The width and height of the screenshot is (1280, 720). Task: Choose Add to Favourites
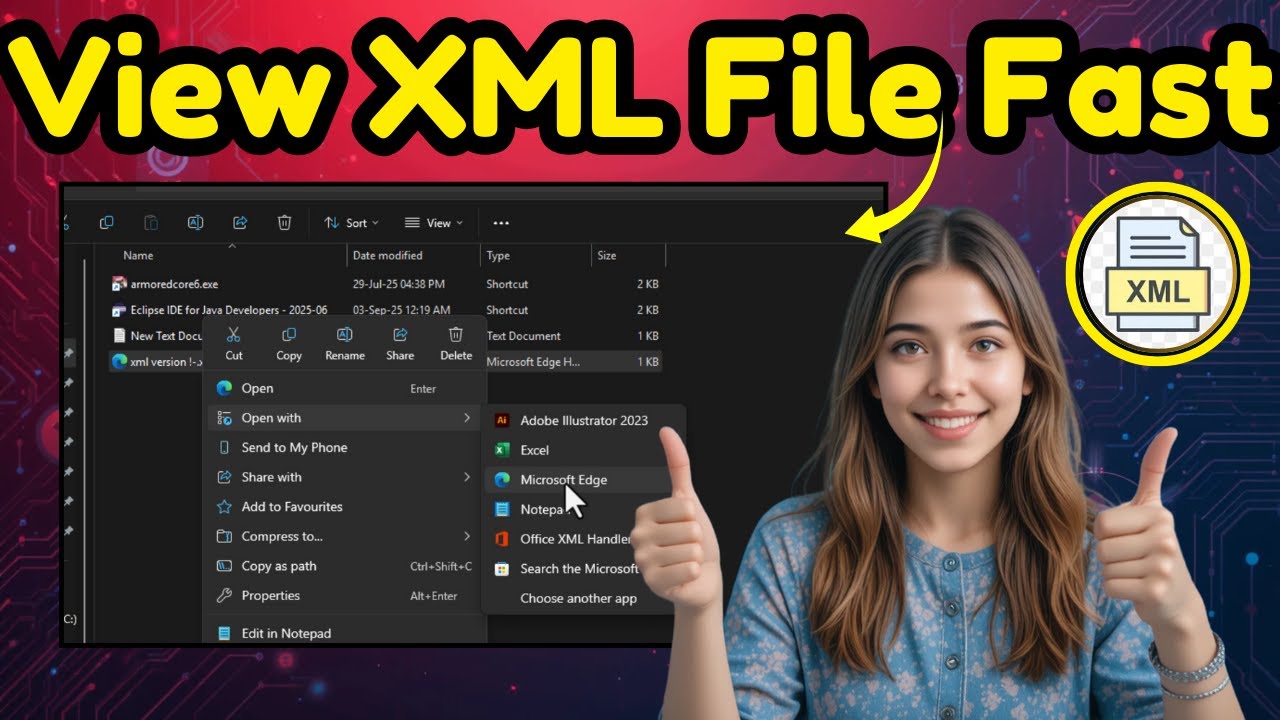(345, 507)
